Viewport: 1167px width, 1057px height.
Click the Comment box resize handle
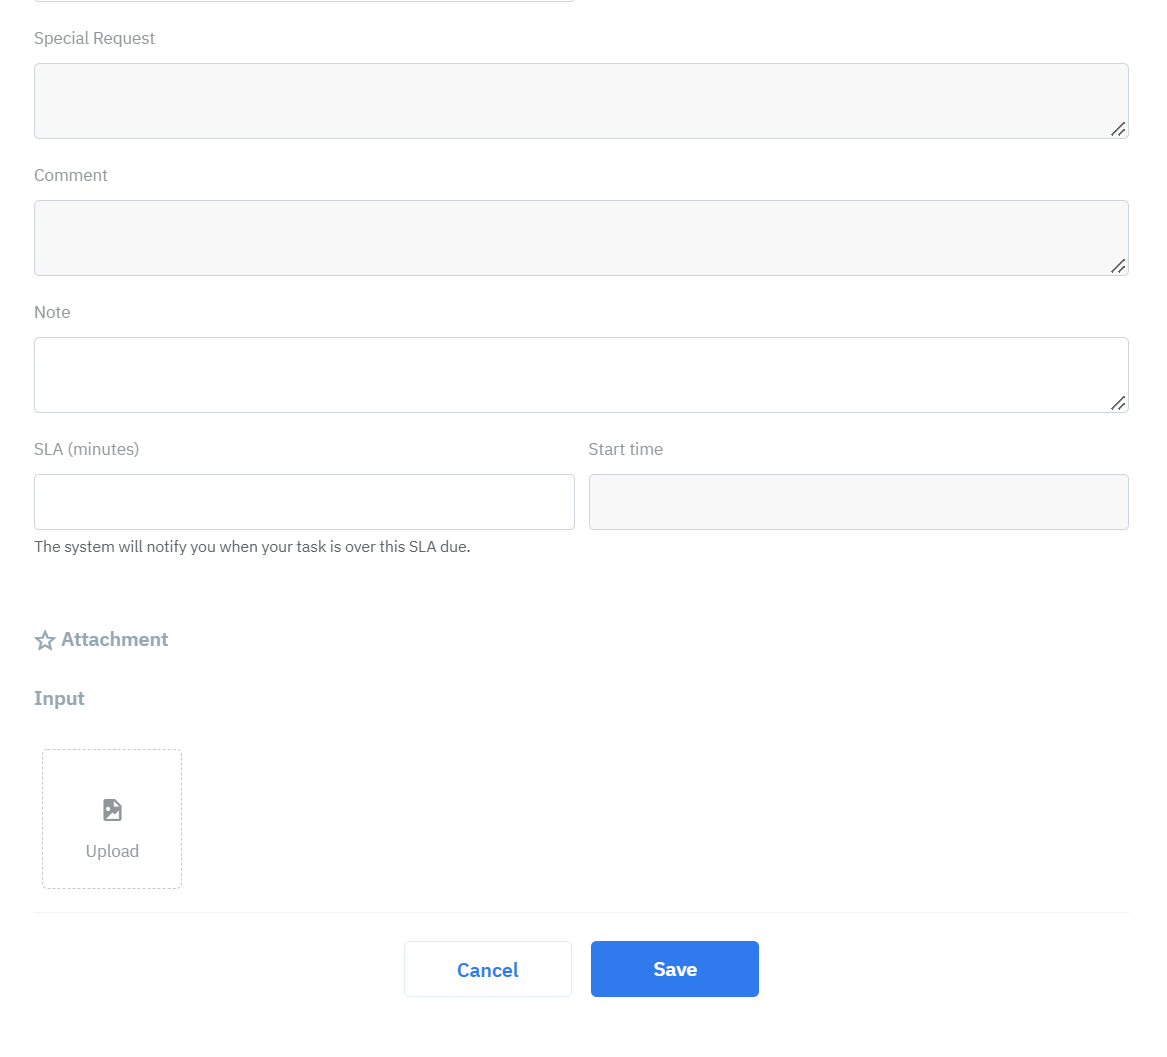click(x=1118, y=266)
